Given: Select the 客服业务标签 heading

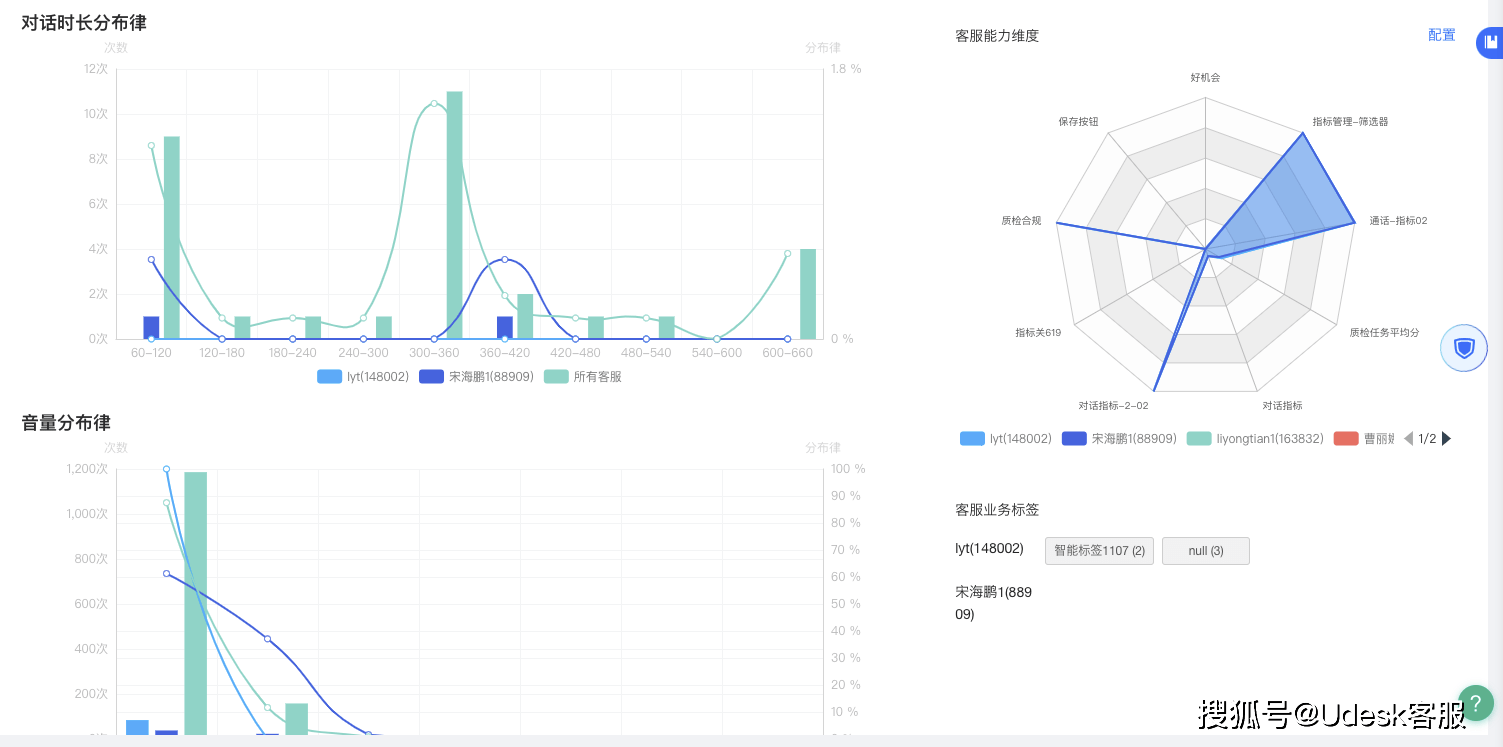Looking at the screenshot, I should pos(997,510).
